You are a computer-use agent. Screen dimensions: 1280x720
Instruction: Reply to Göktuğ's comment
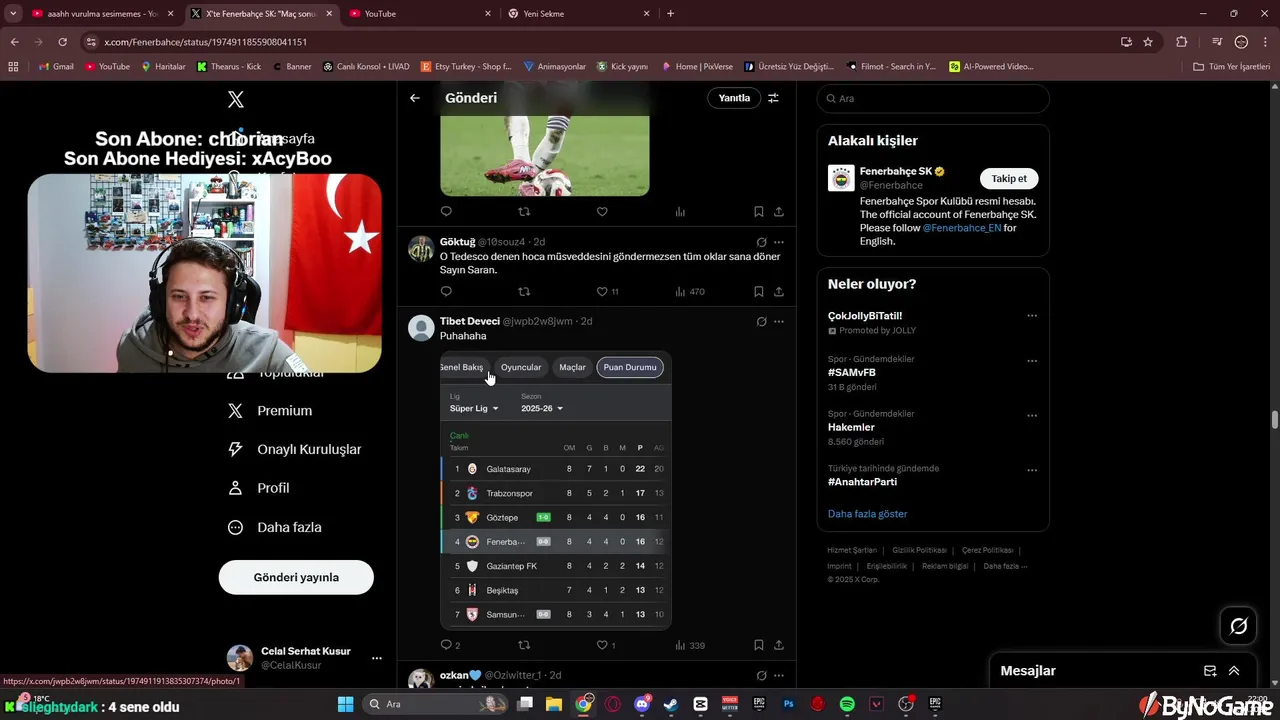(x=446, y=292)
